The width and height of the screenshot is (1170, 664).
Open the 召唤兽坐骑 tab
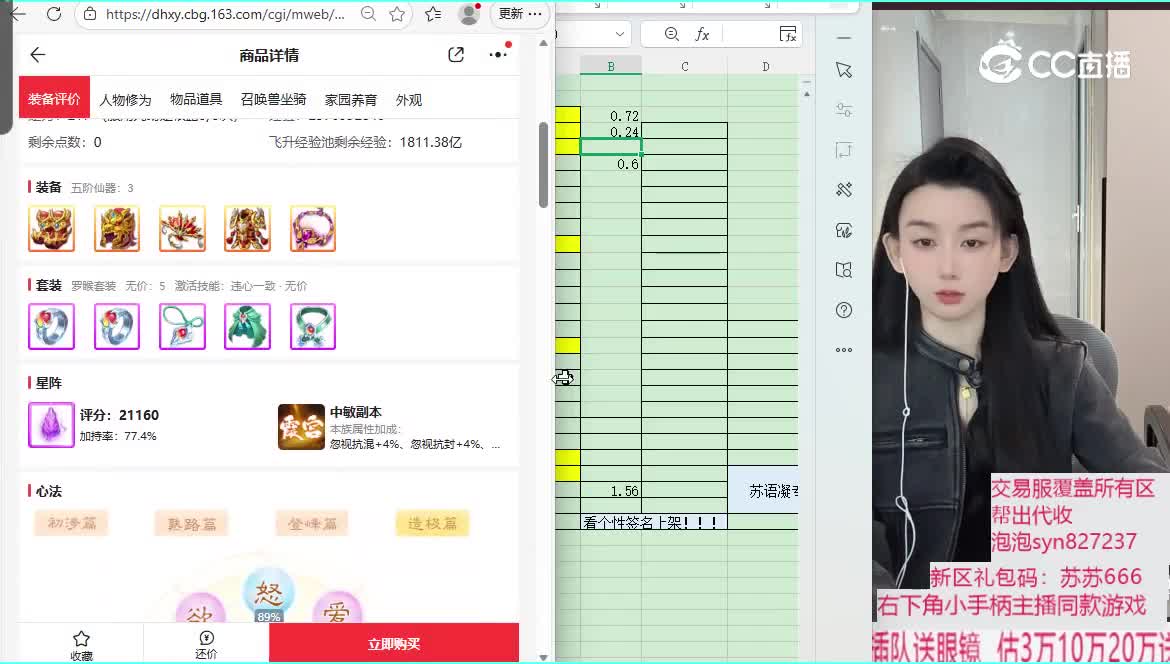coord(273,99)
